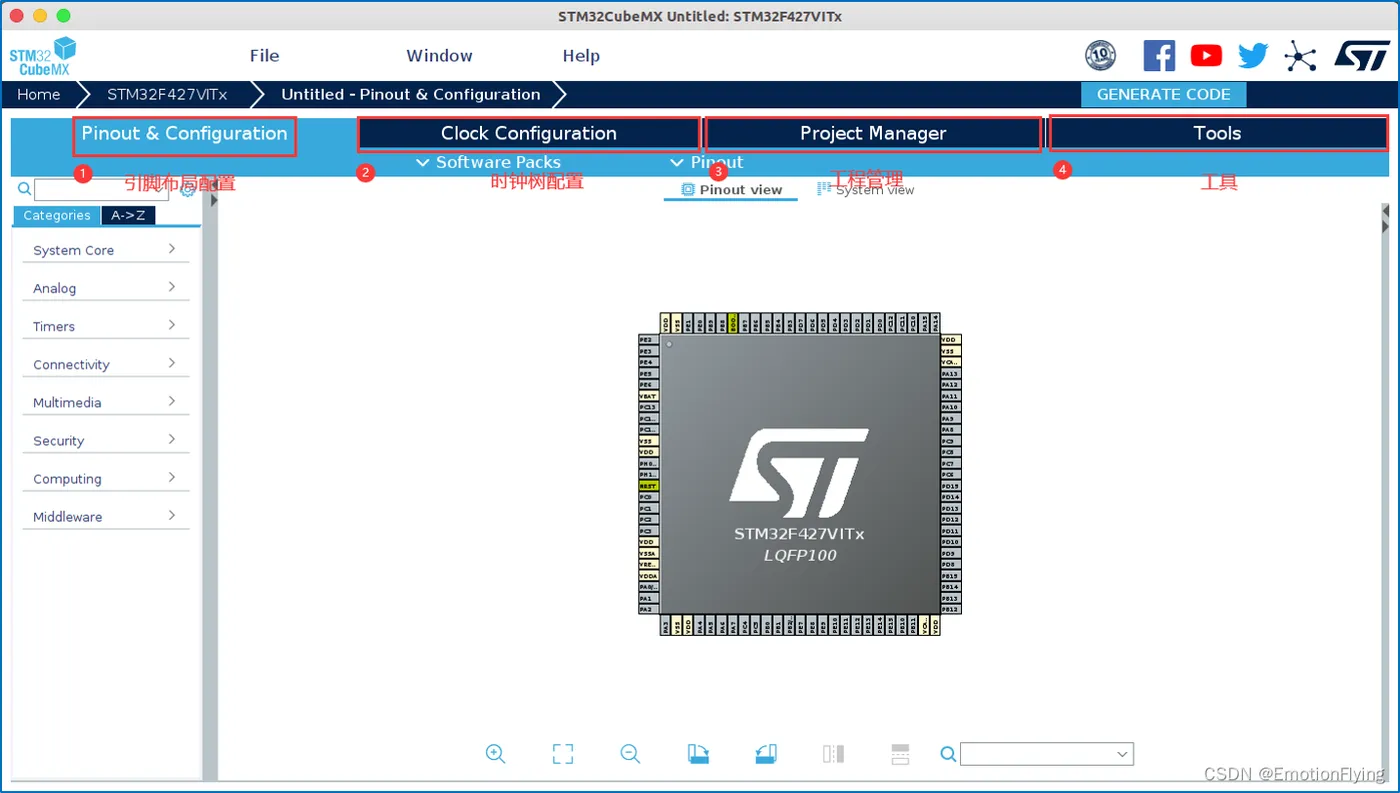1400x793 pixels.
Task: Open the Window menu
Action: click(439, 56)
